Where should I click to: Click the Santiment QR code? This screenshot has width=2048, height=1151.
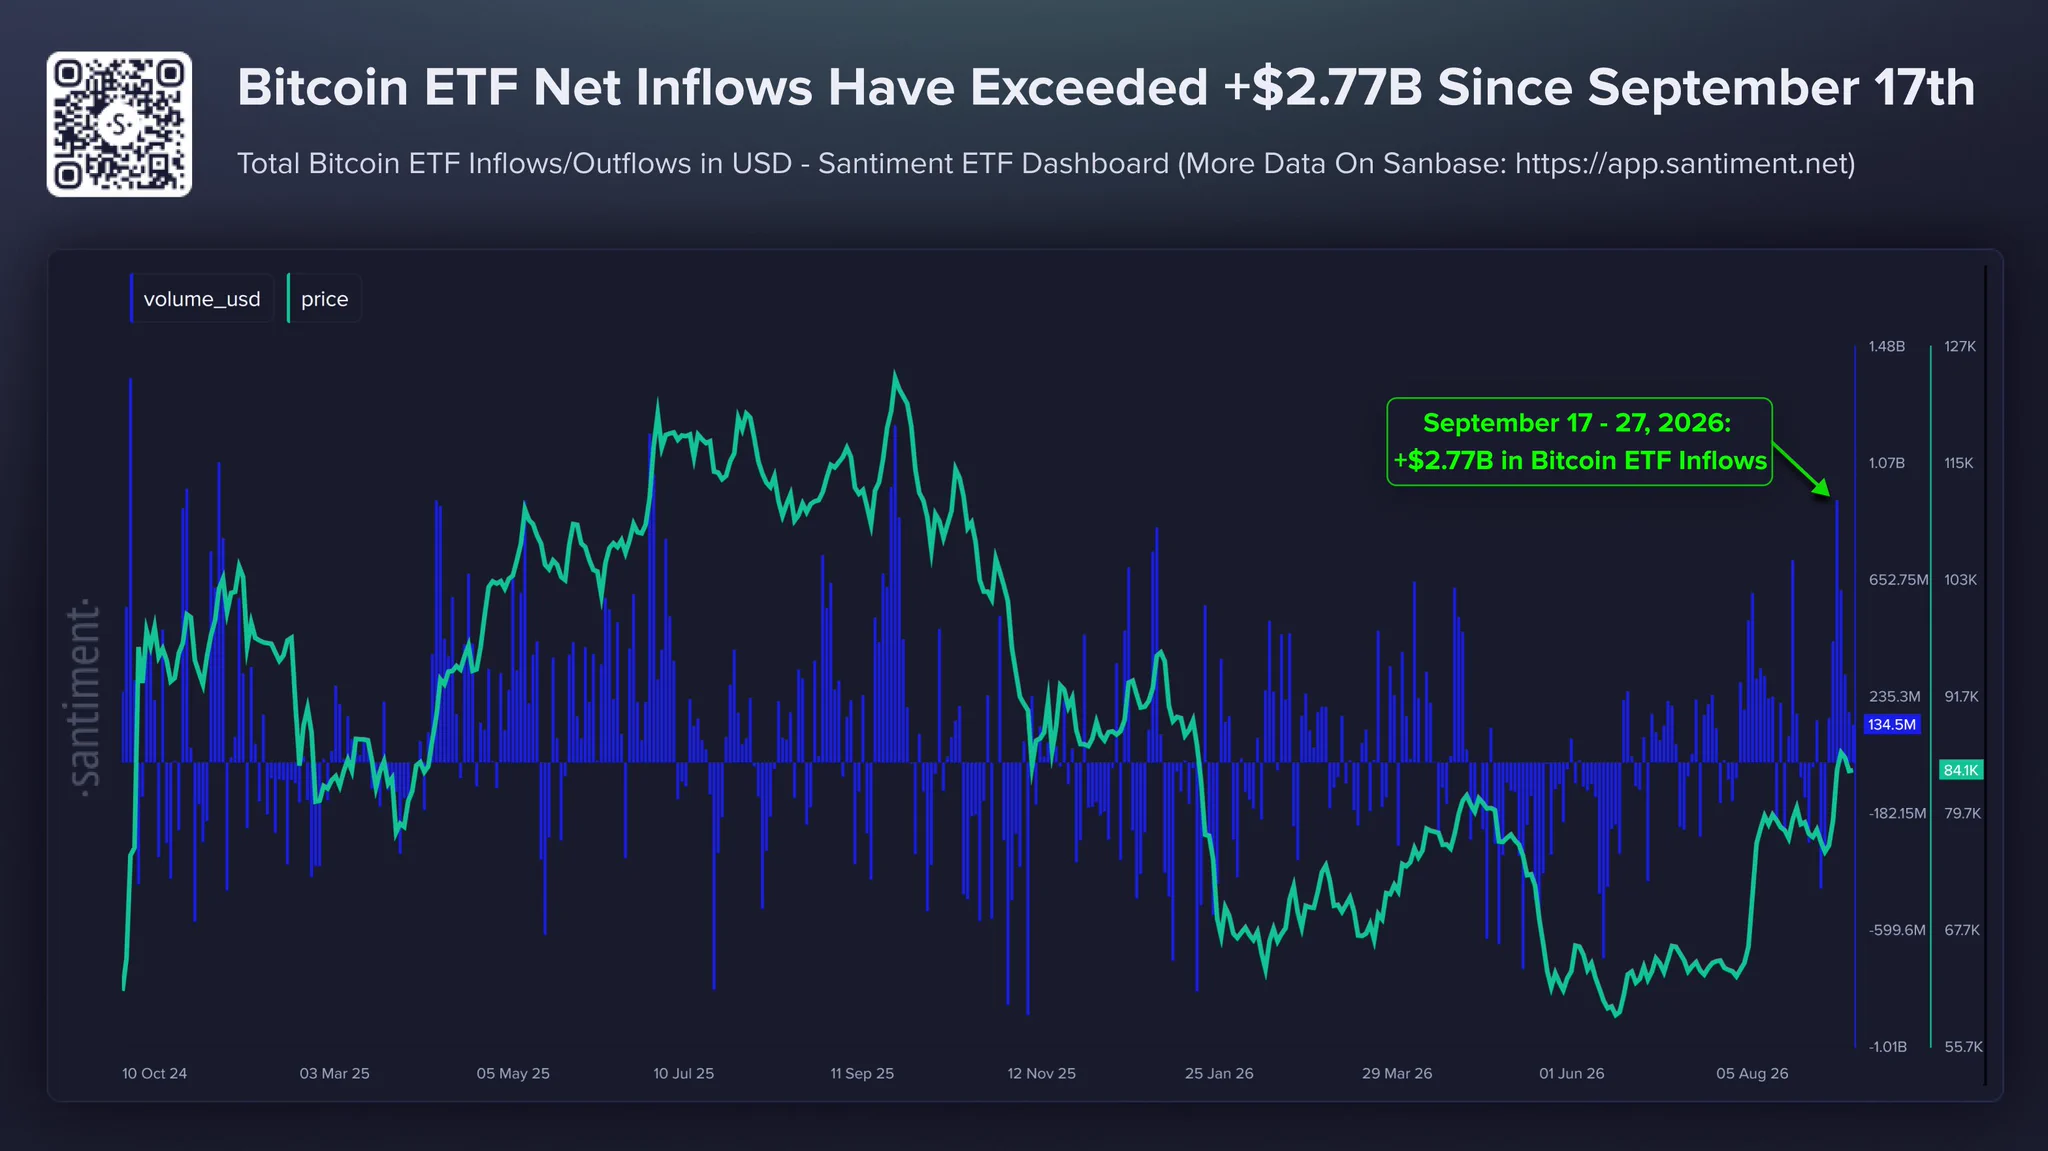pos(119,124)
